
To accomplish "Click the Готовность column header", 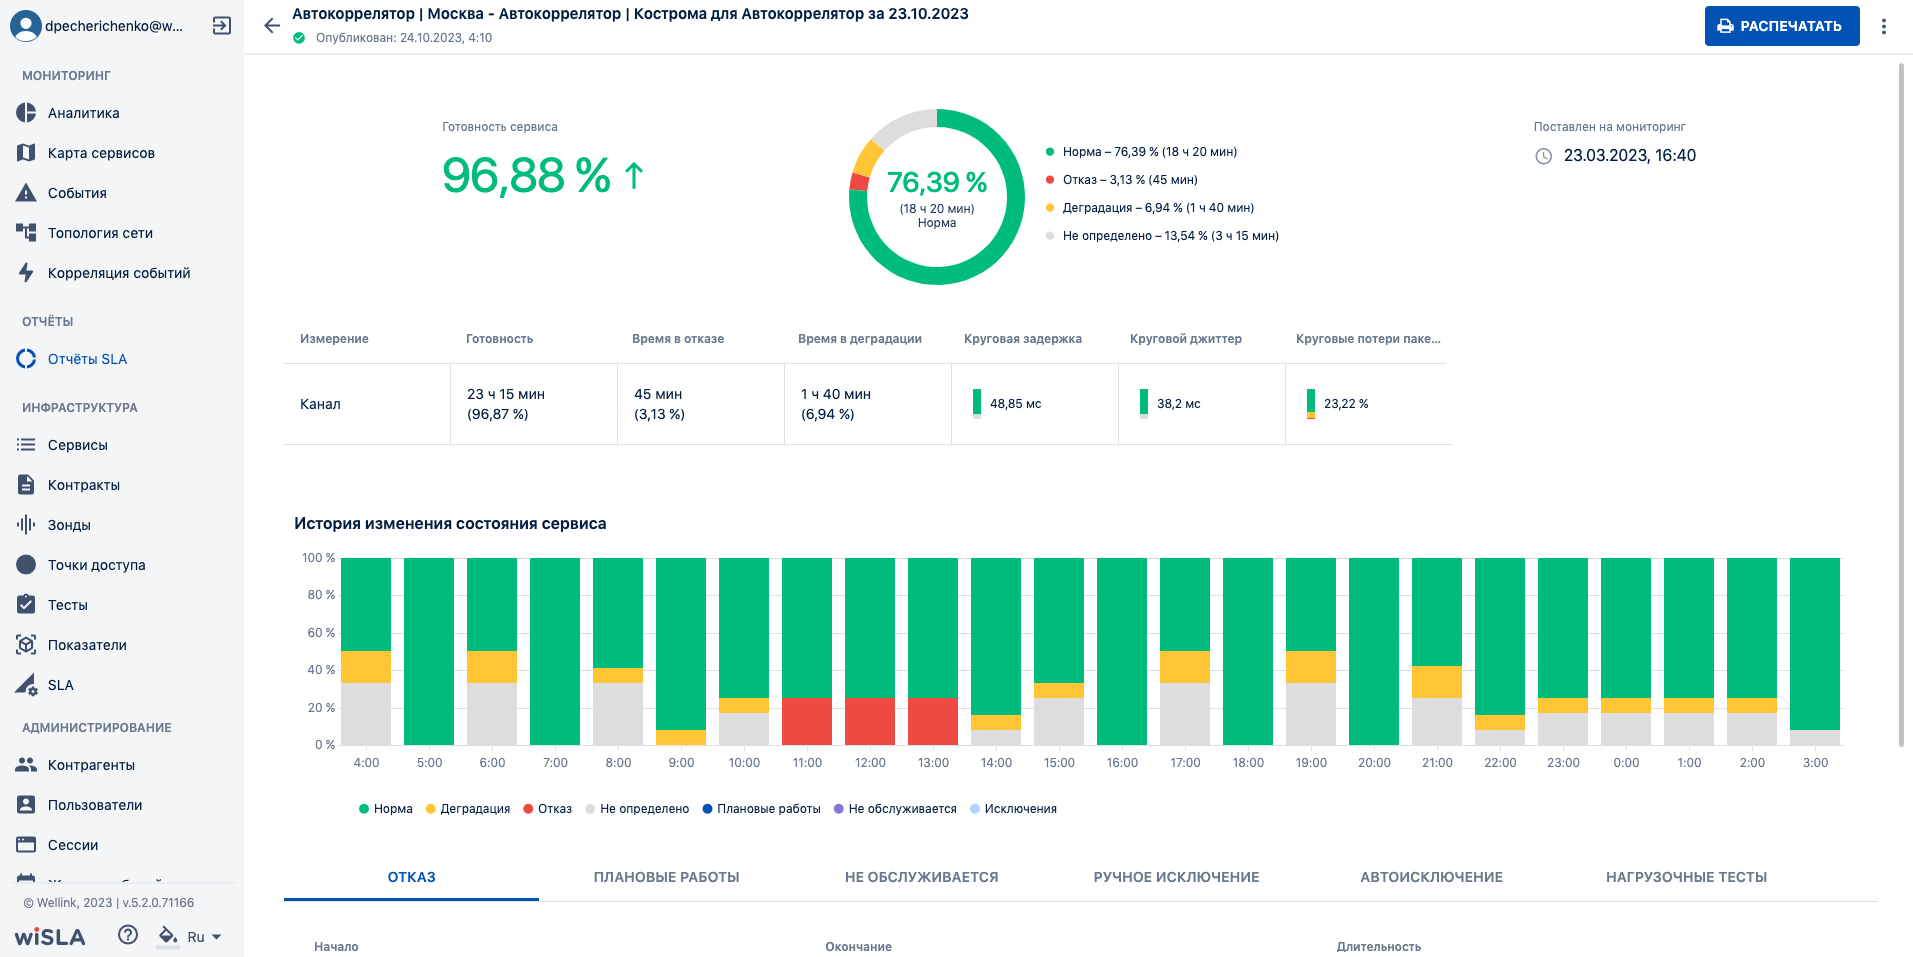I will tap(499, 339).
